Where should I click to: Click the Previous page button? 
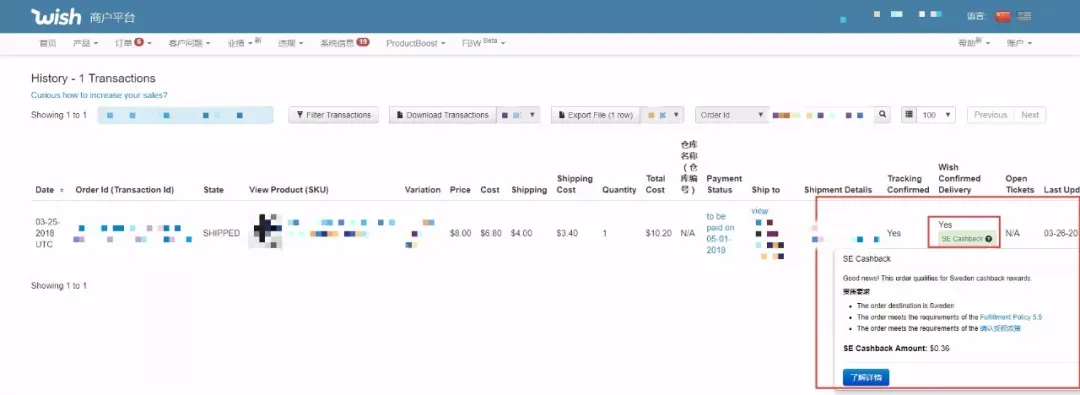pyautogui.click(x=990, y=115)
